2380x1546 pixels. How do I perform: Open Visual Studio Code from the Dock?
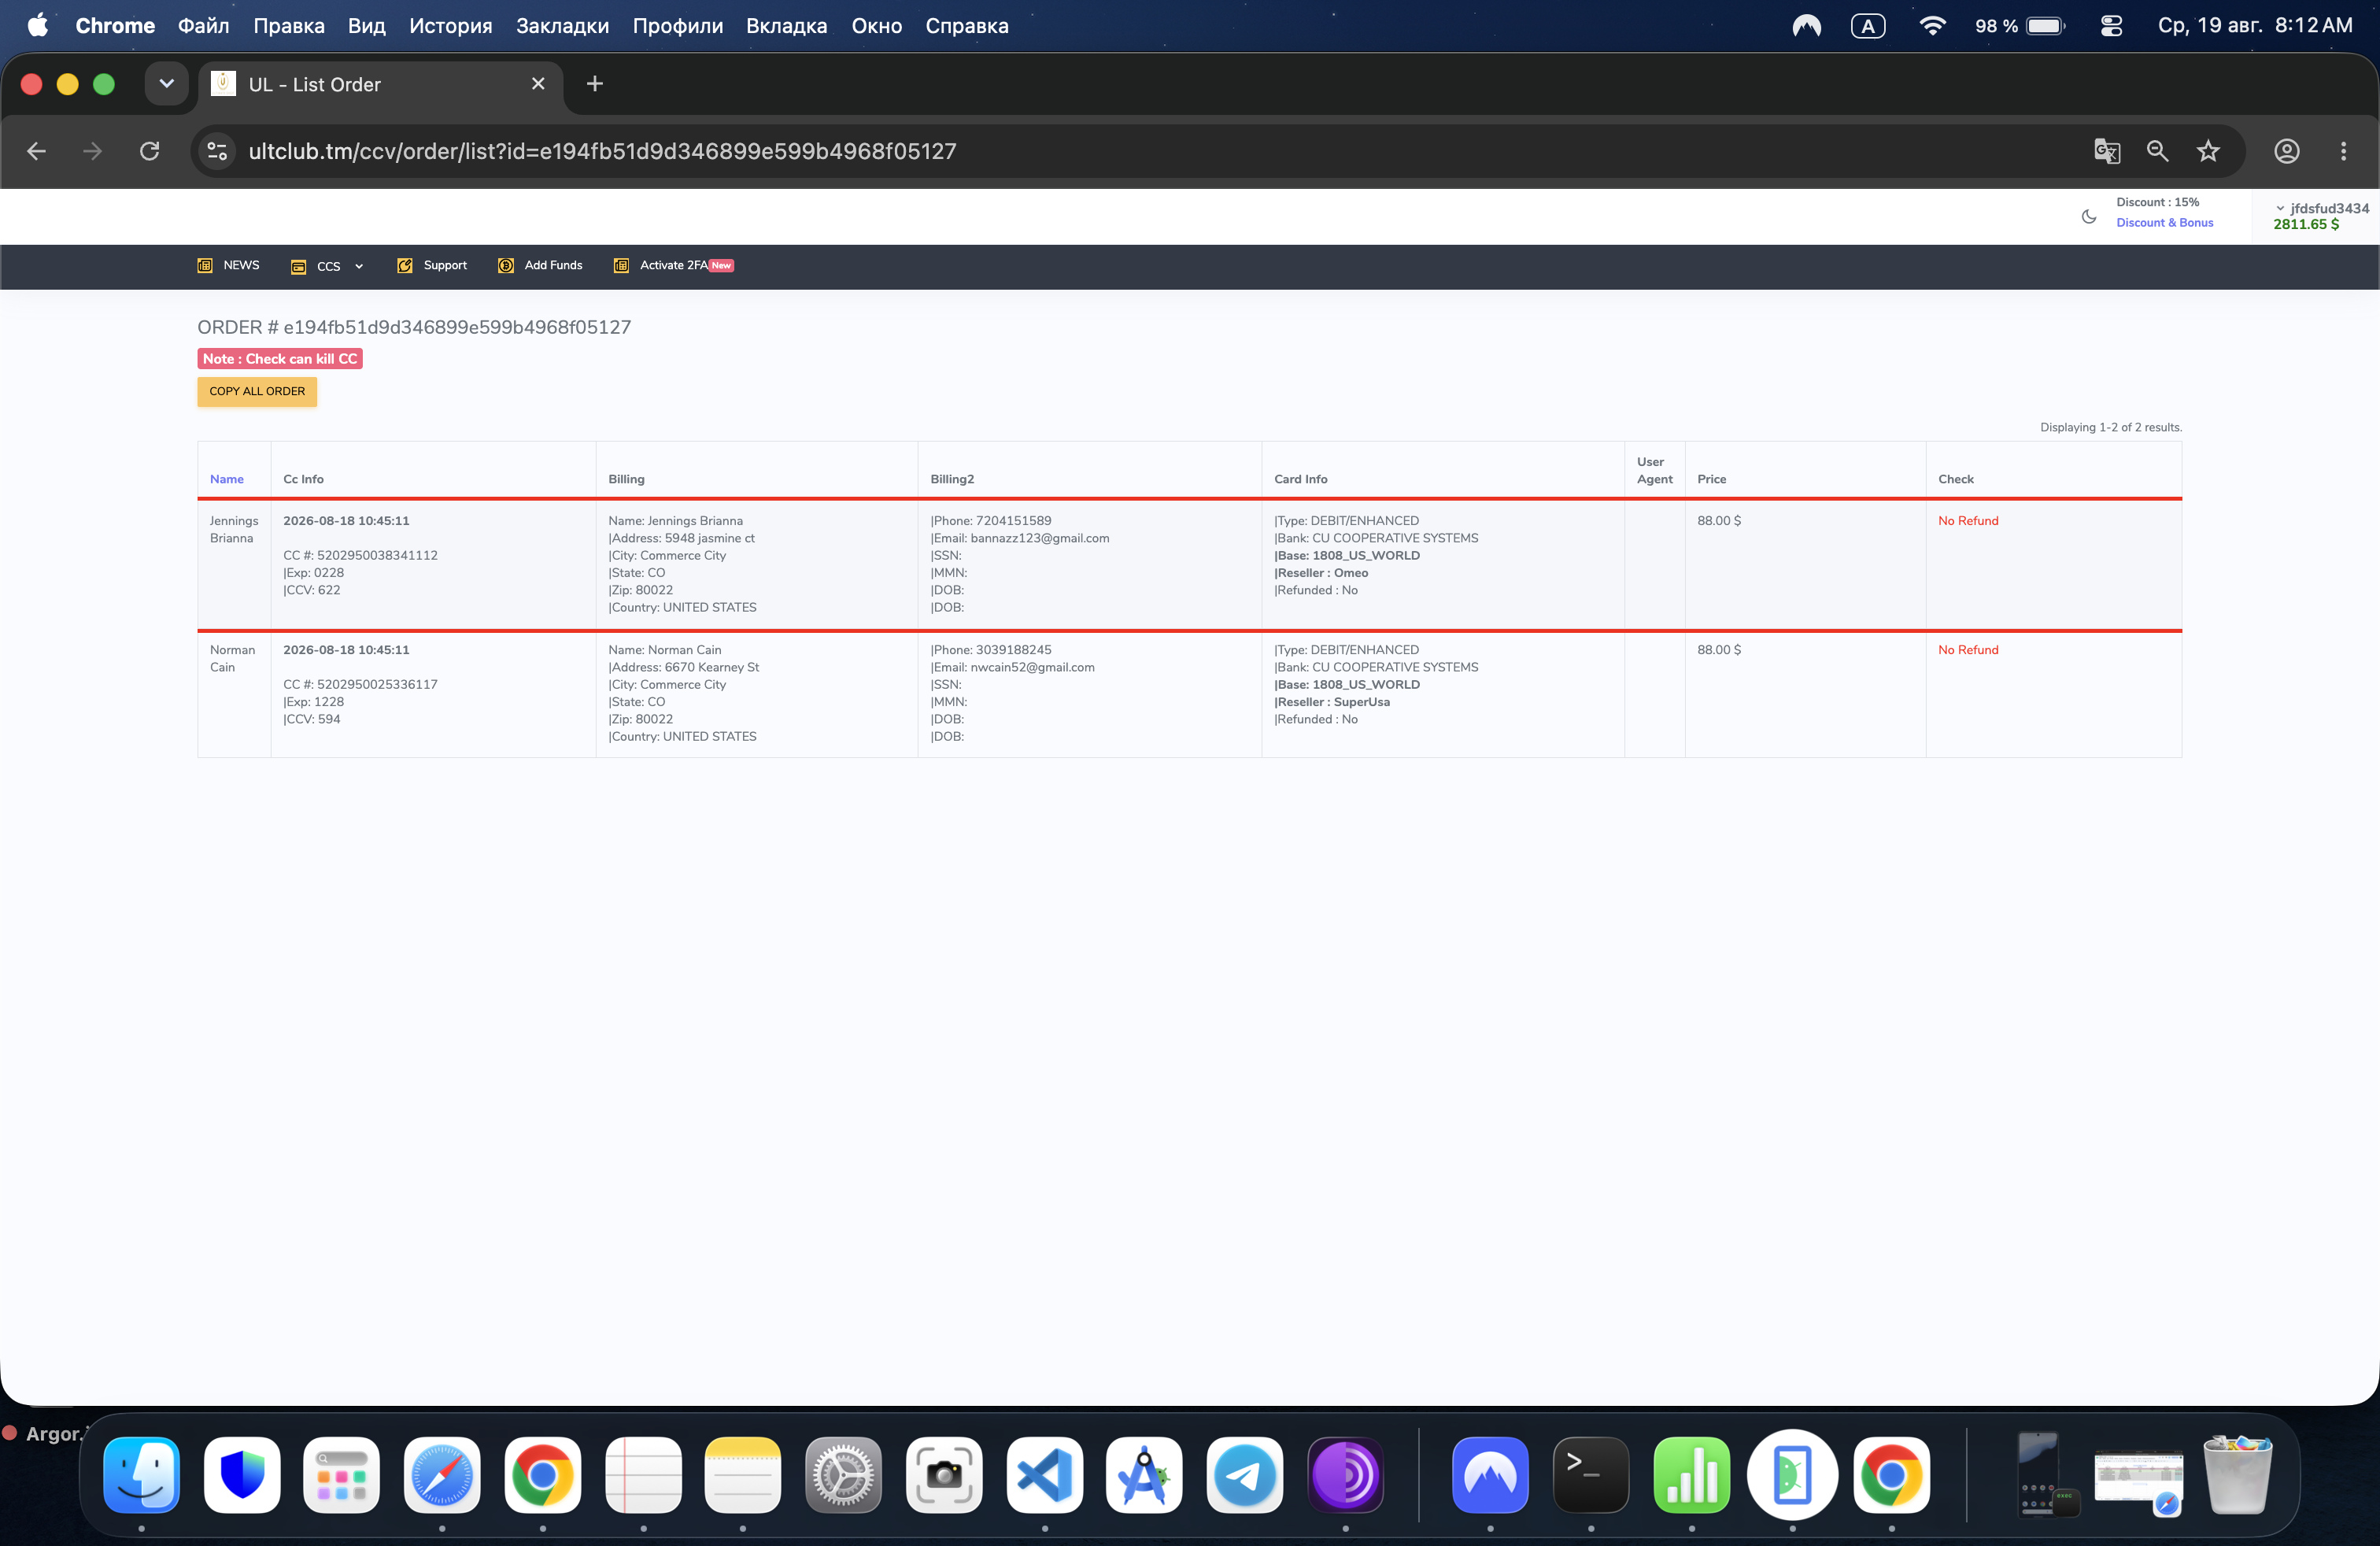point(1044,1475)
